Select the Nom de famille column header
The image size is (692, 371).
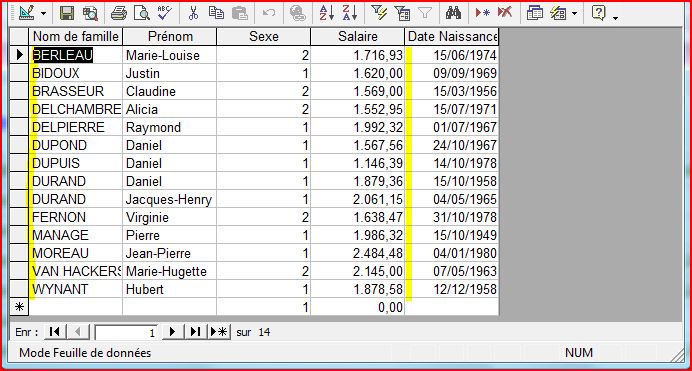point(75,36)
